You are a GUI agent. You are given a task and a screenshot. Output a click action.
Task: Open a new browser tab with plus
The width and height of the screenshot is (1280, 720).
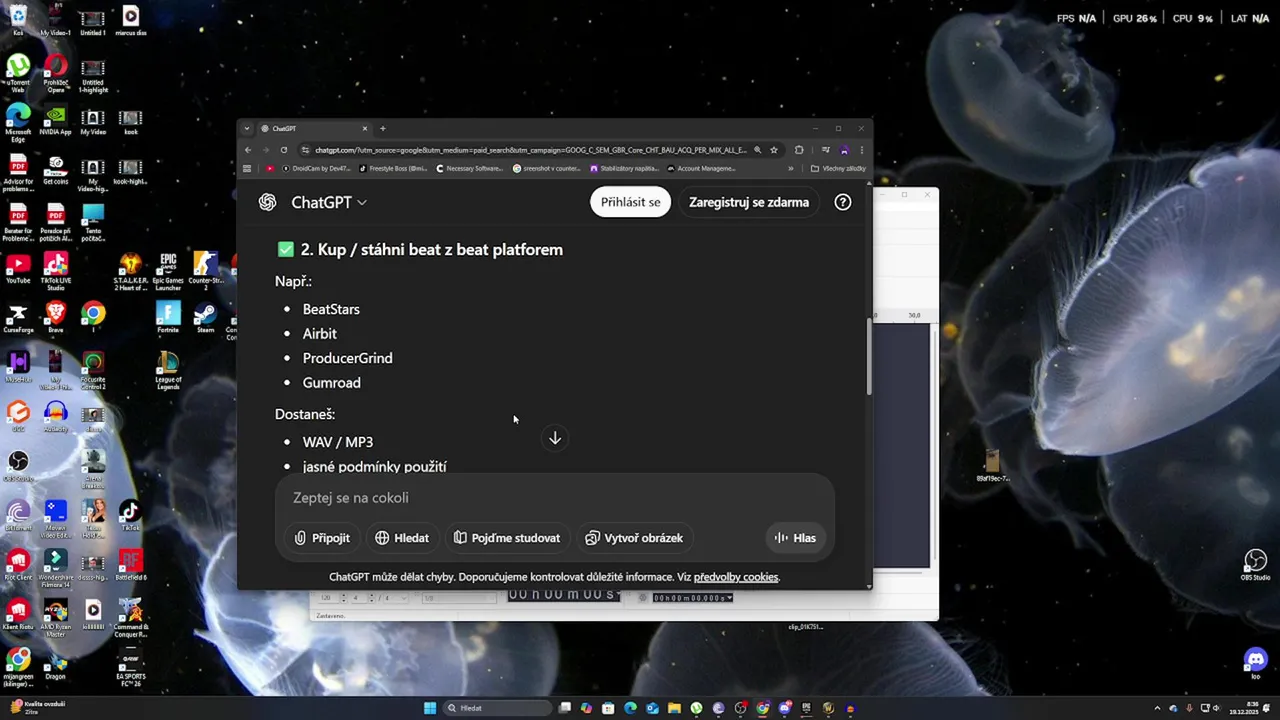tap(382, 128)
